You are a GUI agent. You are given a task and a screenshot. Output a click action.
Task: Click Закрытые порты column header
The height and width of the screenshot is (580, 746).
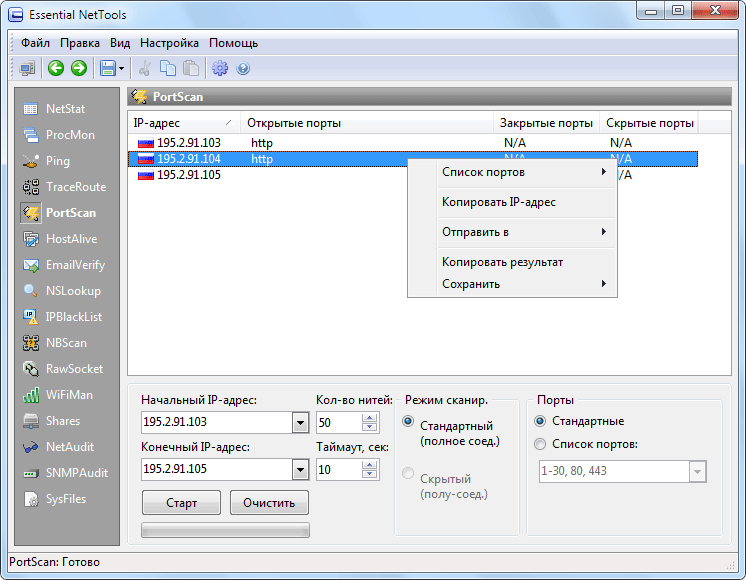tap(546, 123)
